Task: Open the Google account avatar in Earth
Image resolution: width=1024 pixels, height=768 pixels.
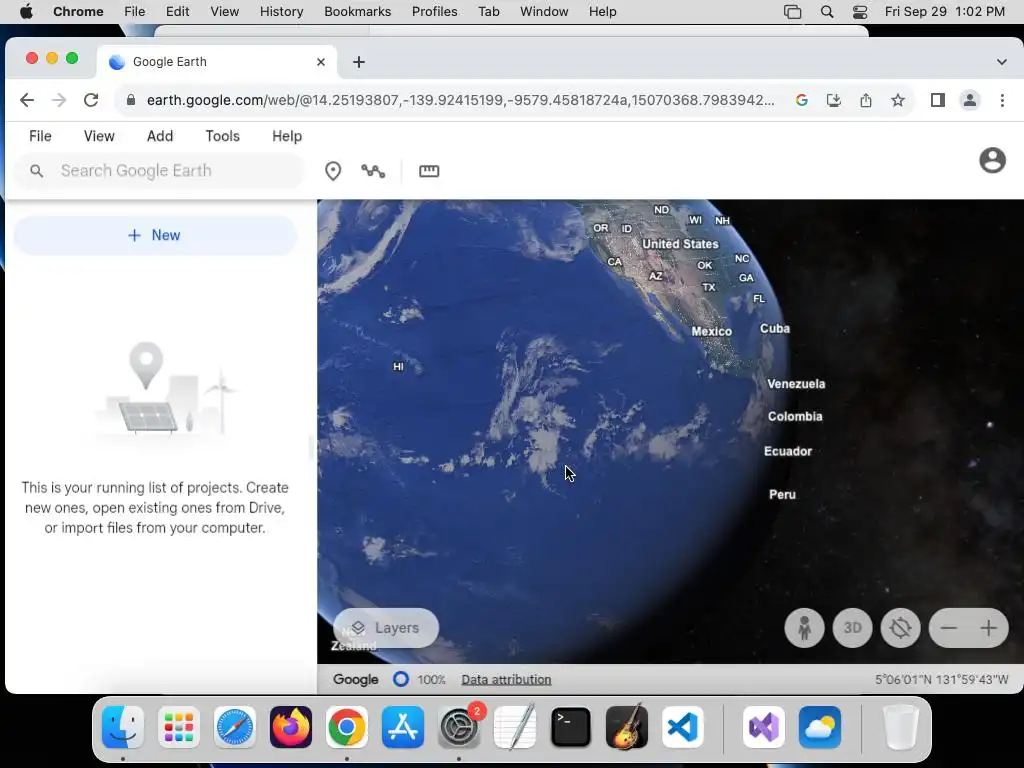Action: 992,160
